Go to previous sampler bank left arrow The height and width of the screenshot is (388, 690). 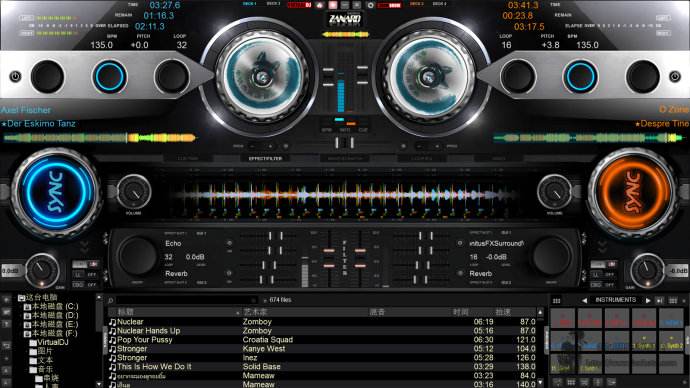[x=584, y=300]
